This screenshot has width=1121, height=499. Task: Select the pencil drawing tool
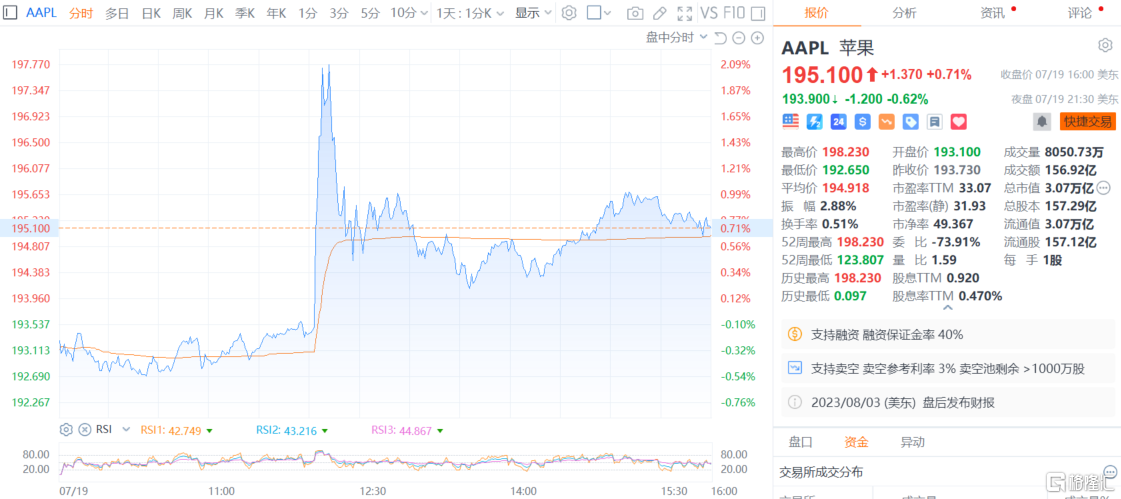(x=660, y=13)
